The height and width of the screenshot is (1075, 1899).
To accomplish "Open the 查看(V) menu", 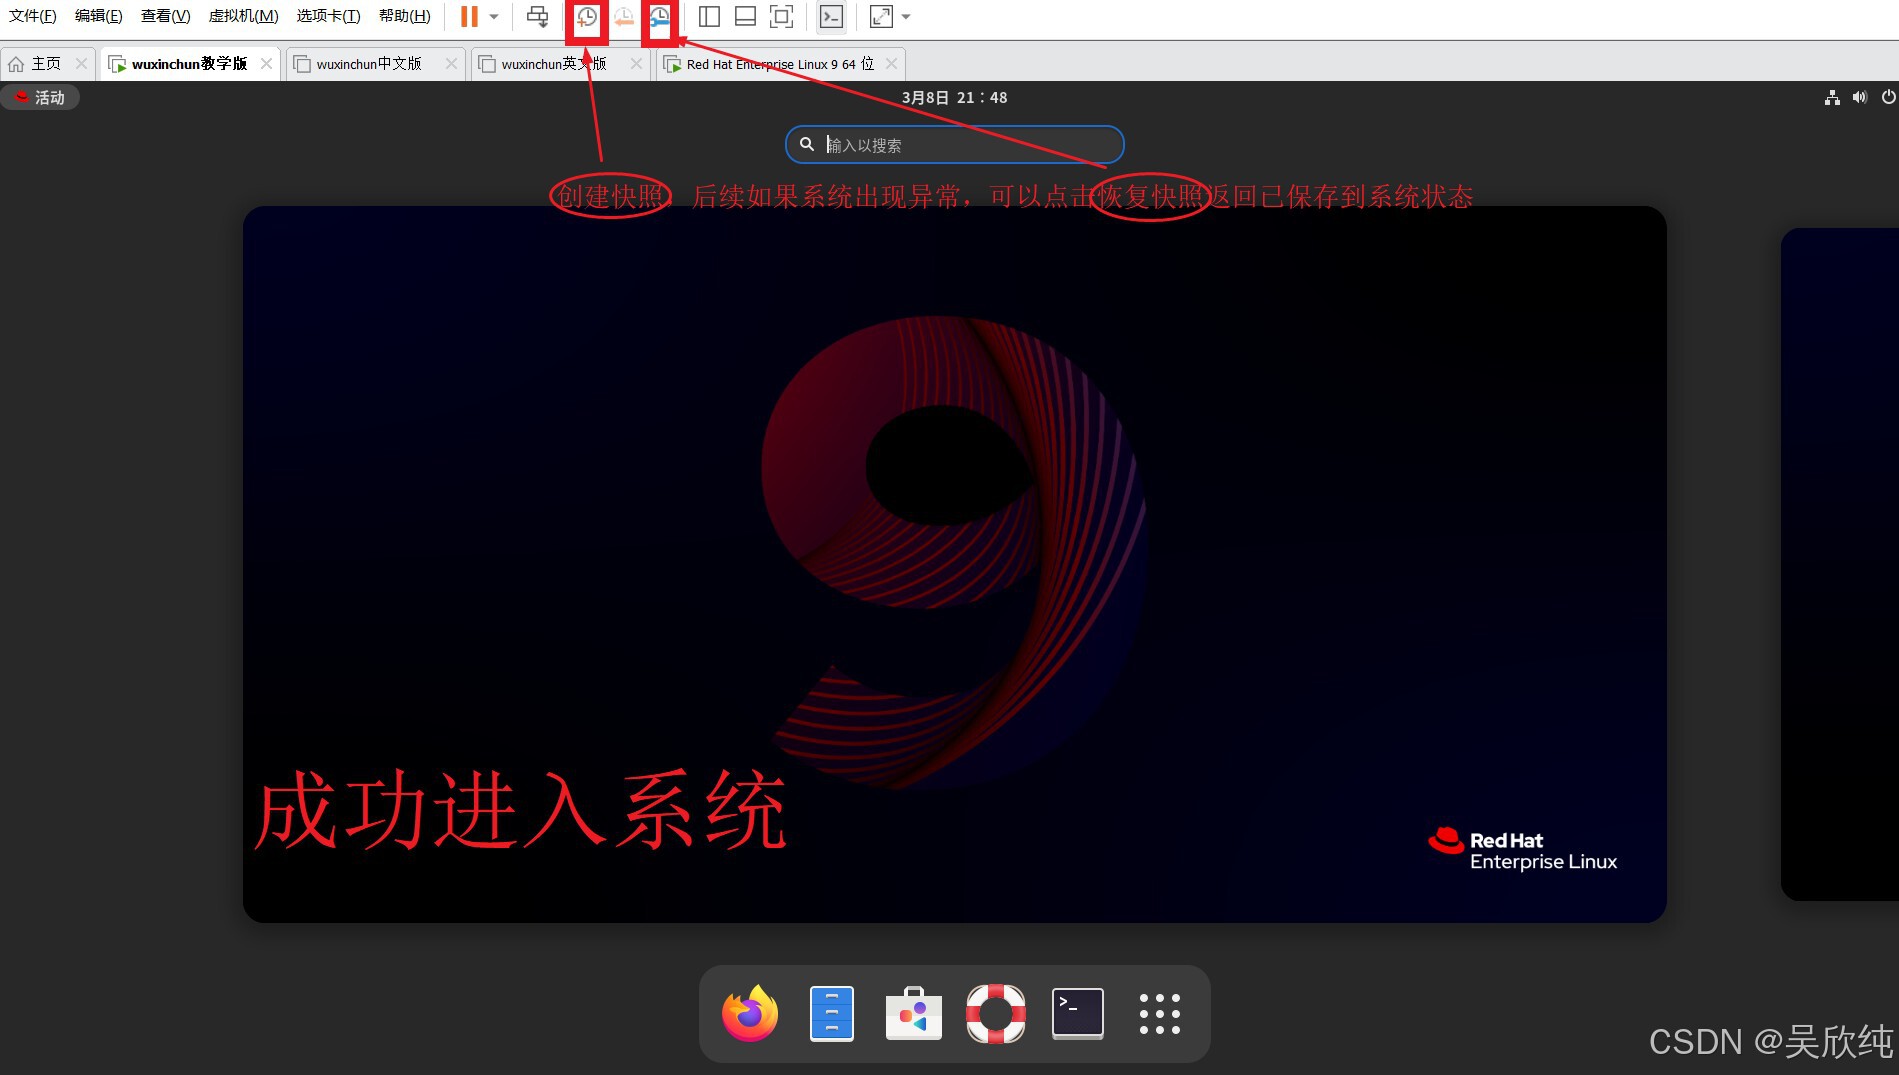I will (x=166, y=16).
